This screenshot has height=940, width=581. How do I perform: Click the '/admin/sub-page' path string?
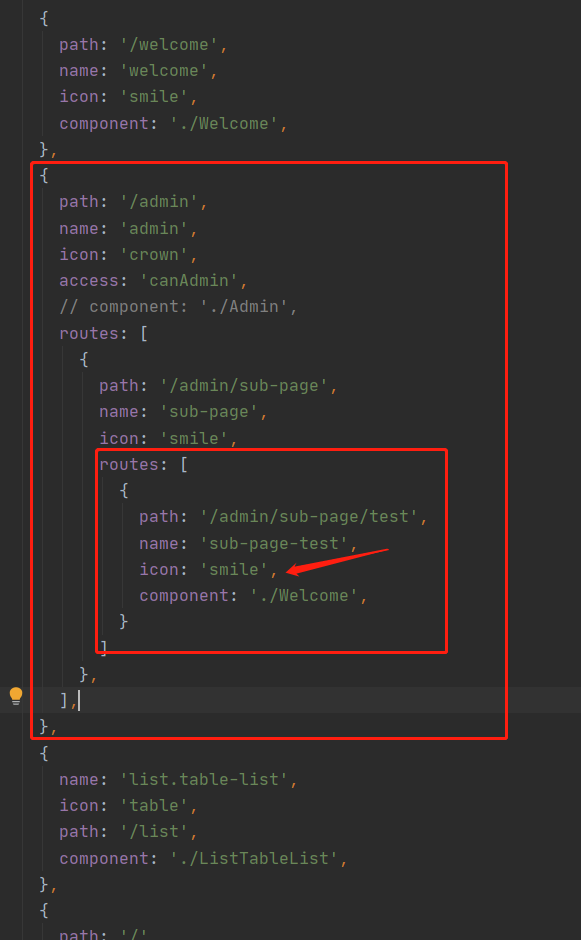(x=244, y=385)
